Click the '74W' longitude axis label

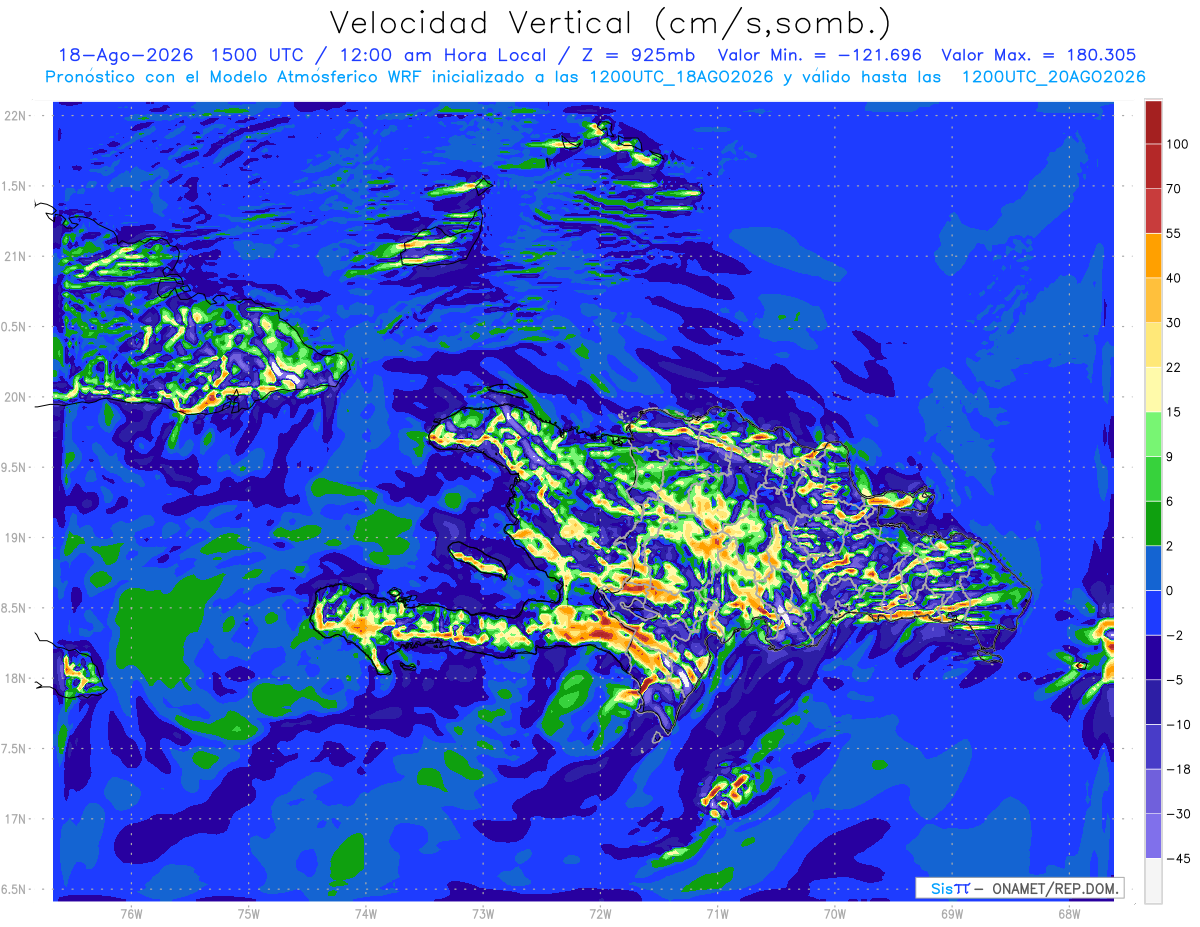point(366,913)
